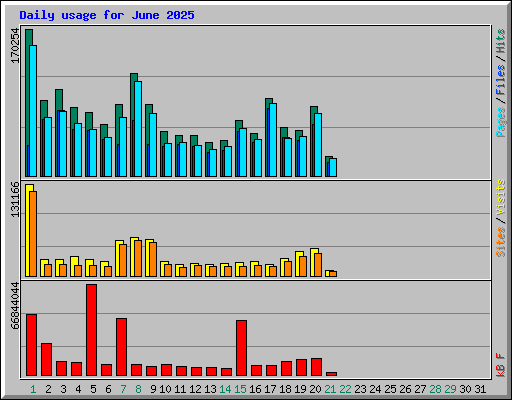Click the orange sites bar for day 8

(x=138, y=258)
